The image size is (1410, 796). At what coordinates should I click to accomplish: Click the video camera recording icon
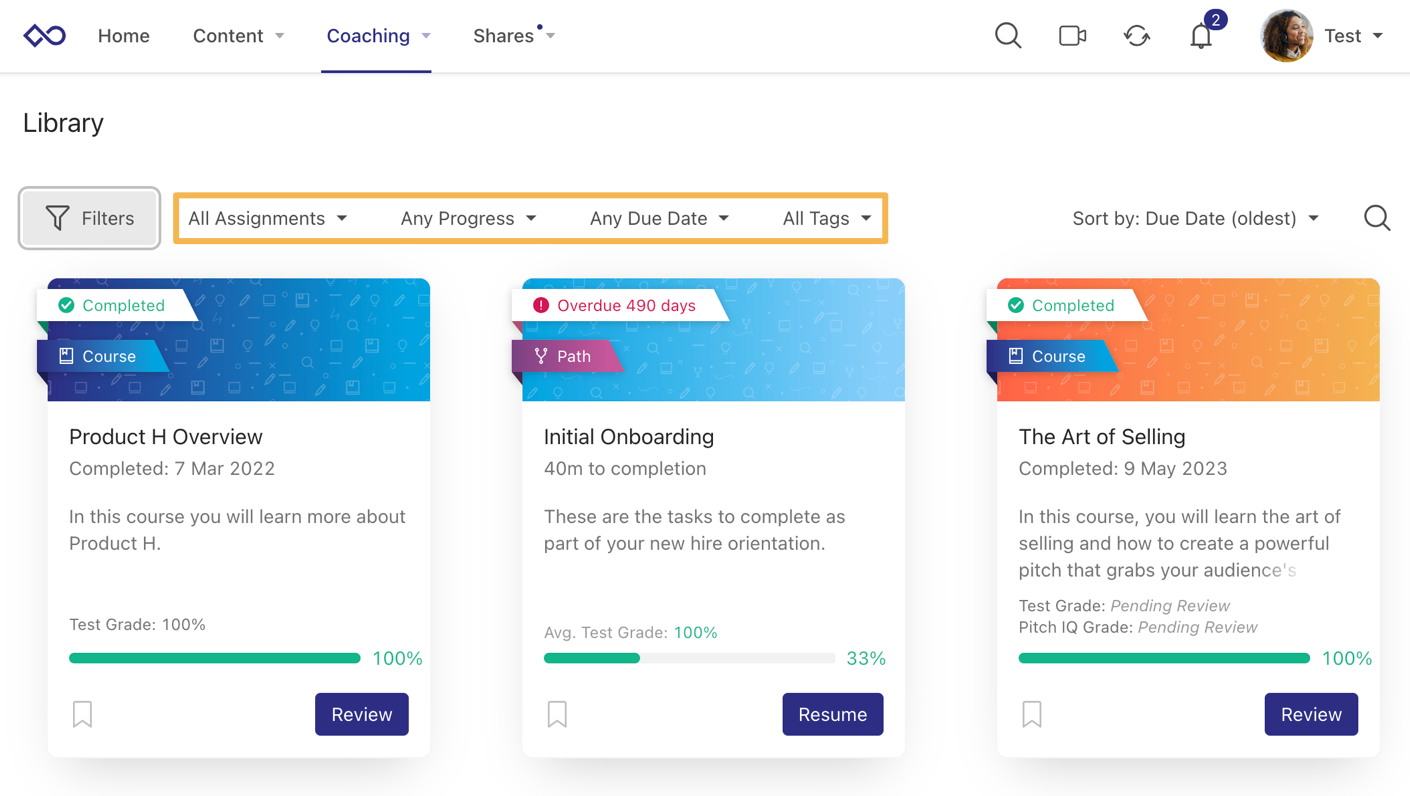point(1072,36)
